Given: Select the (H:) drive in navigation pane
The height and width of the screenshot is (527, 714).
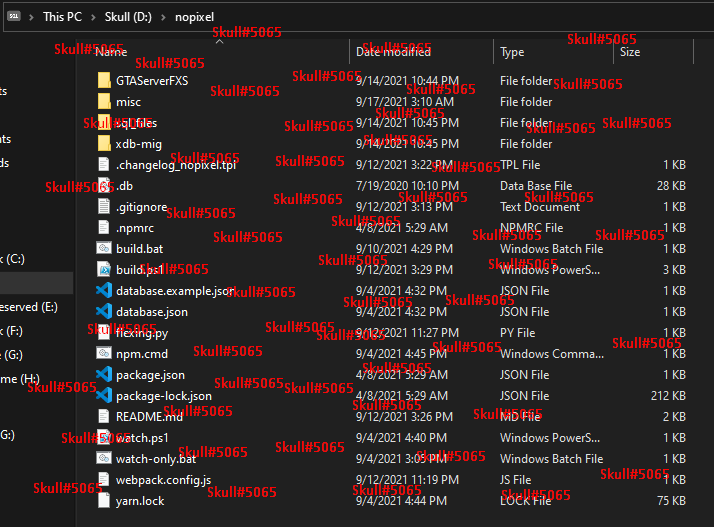Looking at the screenshot, I should (x=20, y=379).
